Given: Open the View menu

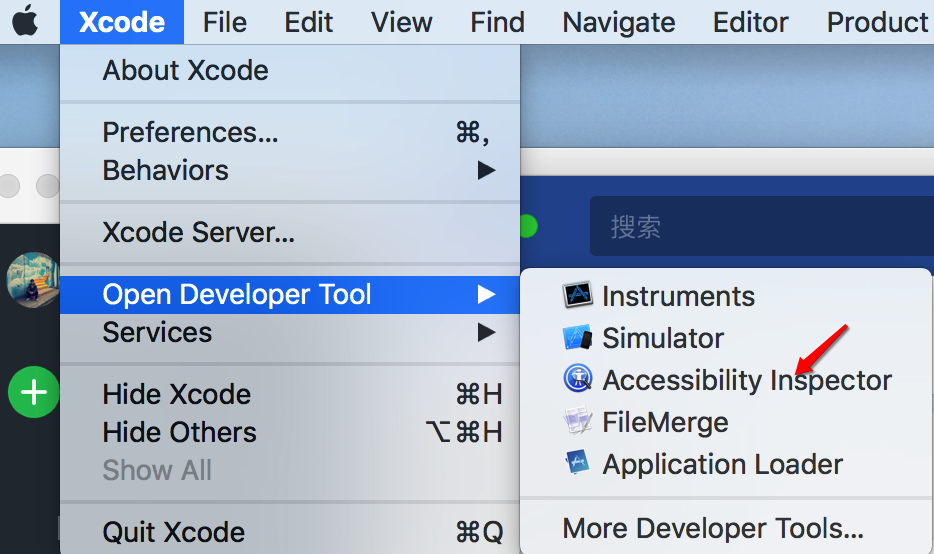Looking at the screenshot, I should click(401, 22).
